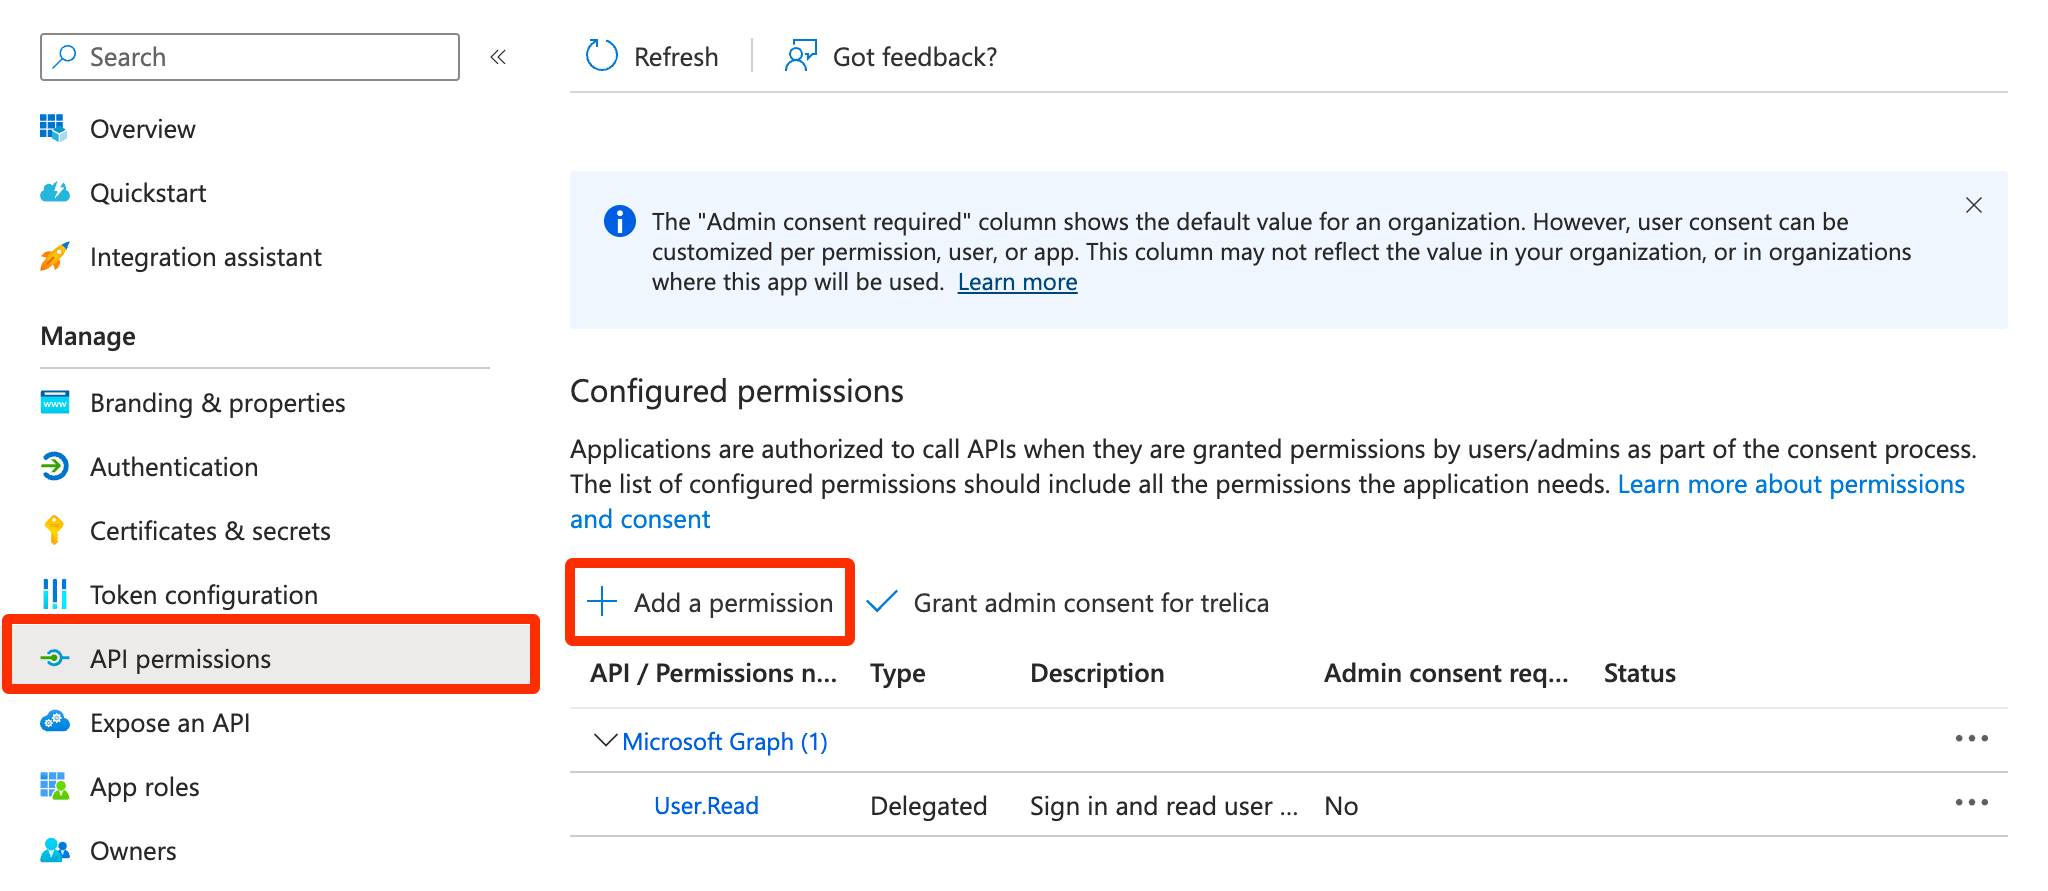
Task: Collapse the Microsoft Graph permission group
Action: (x=604, y=741)
